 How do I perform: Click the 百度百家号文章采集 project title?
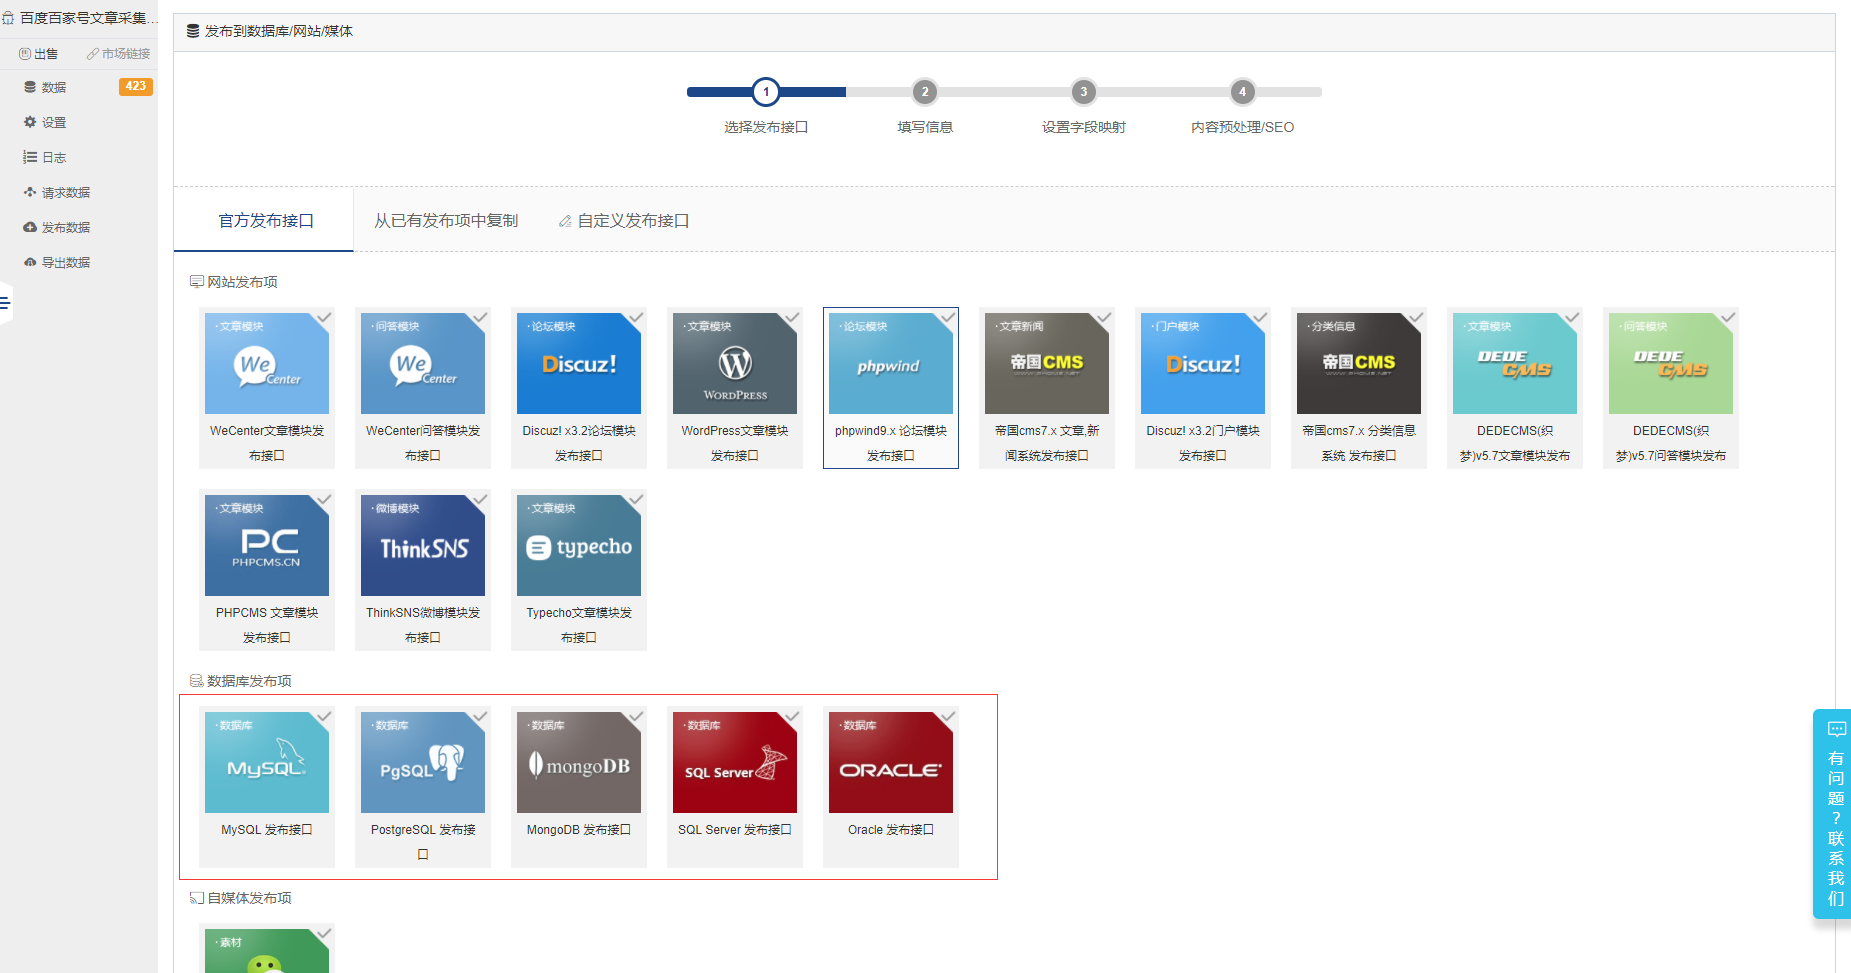pos(81,18)
